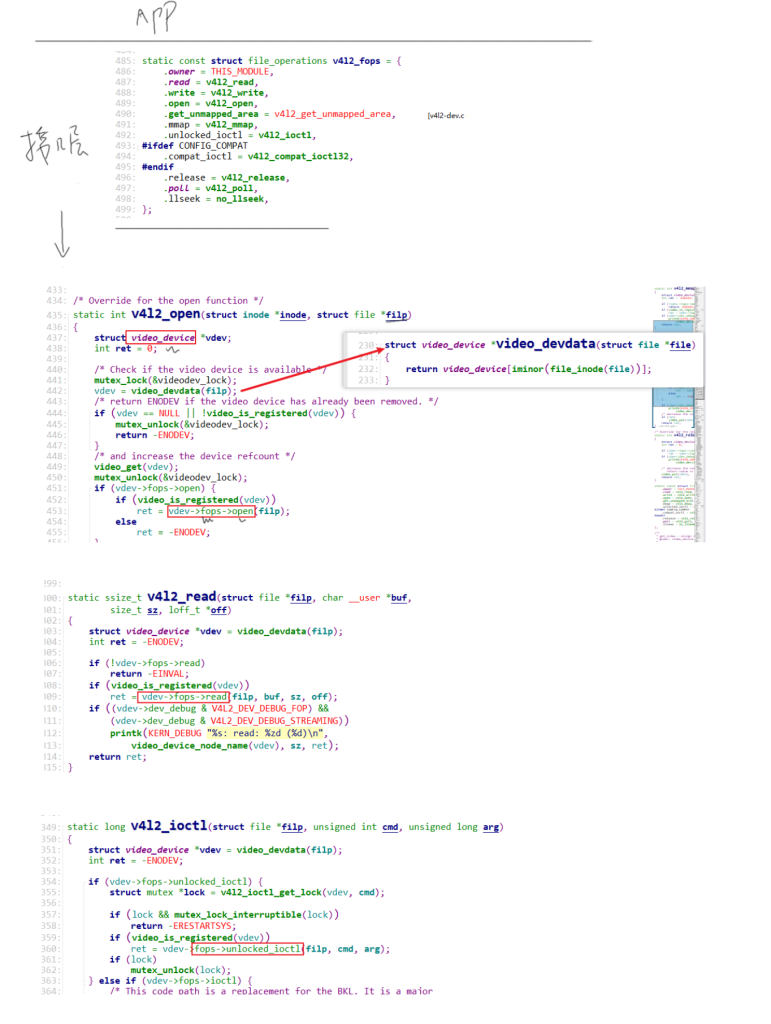
Task: Click video_devdata(filp) call on line 442
Action: [x=184, y=391]
